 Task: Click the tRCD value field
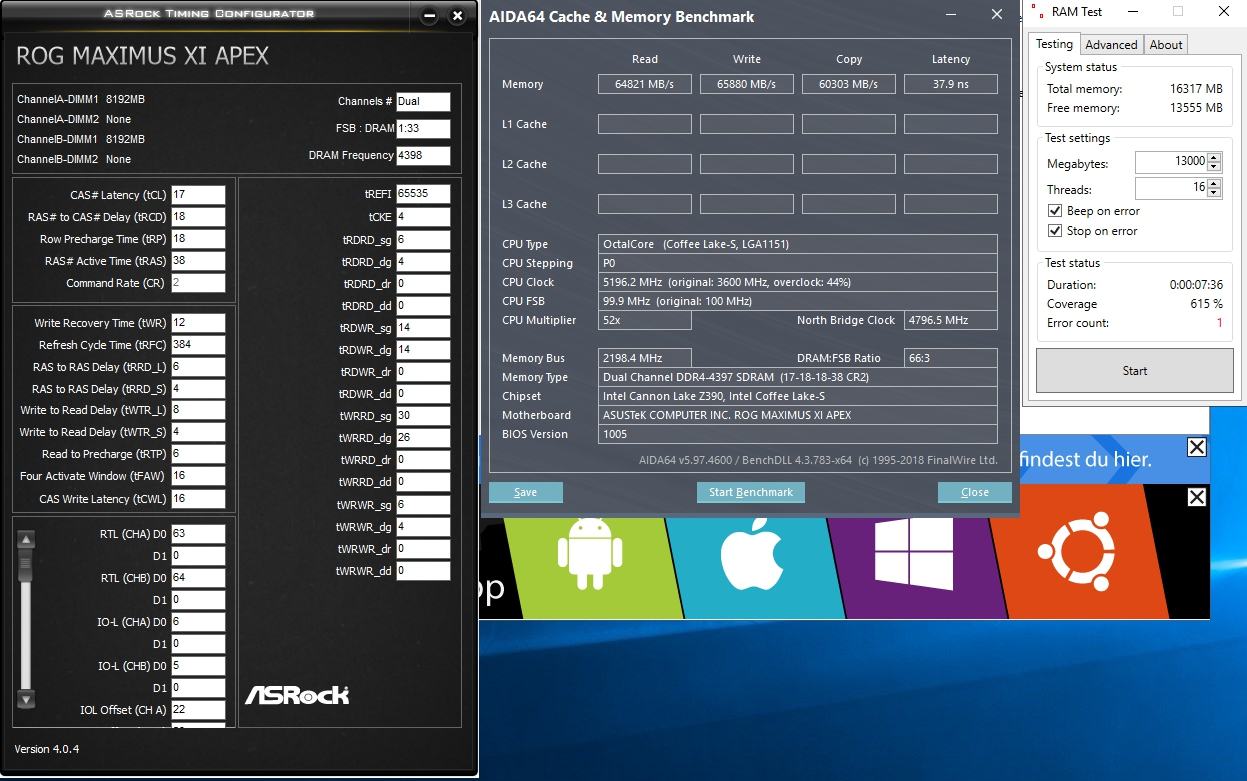[198, 217]
